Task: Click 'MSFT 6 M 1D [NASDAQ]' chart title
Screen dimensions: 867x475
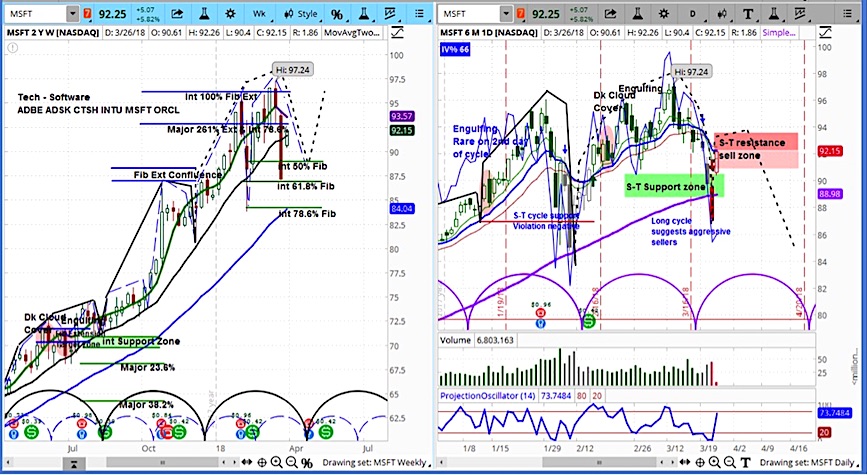Action: (488, 33)
